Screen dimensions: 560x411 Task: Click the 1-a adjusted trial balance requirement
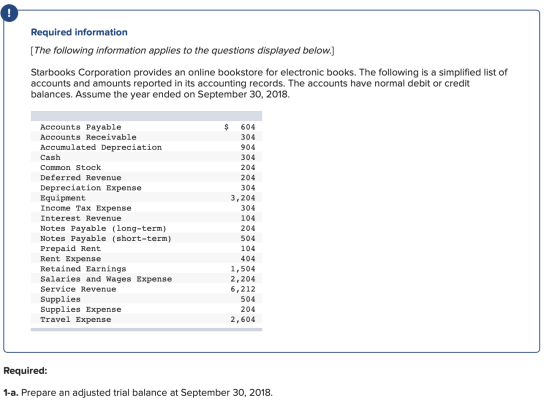coord(138,392)
